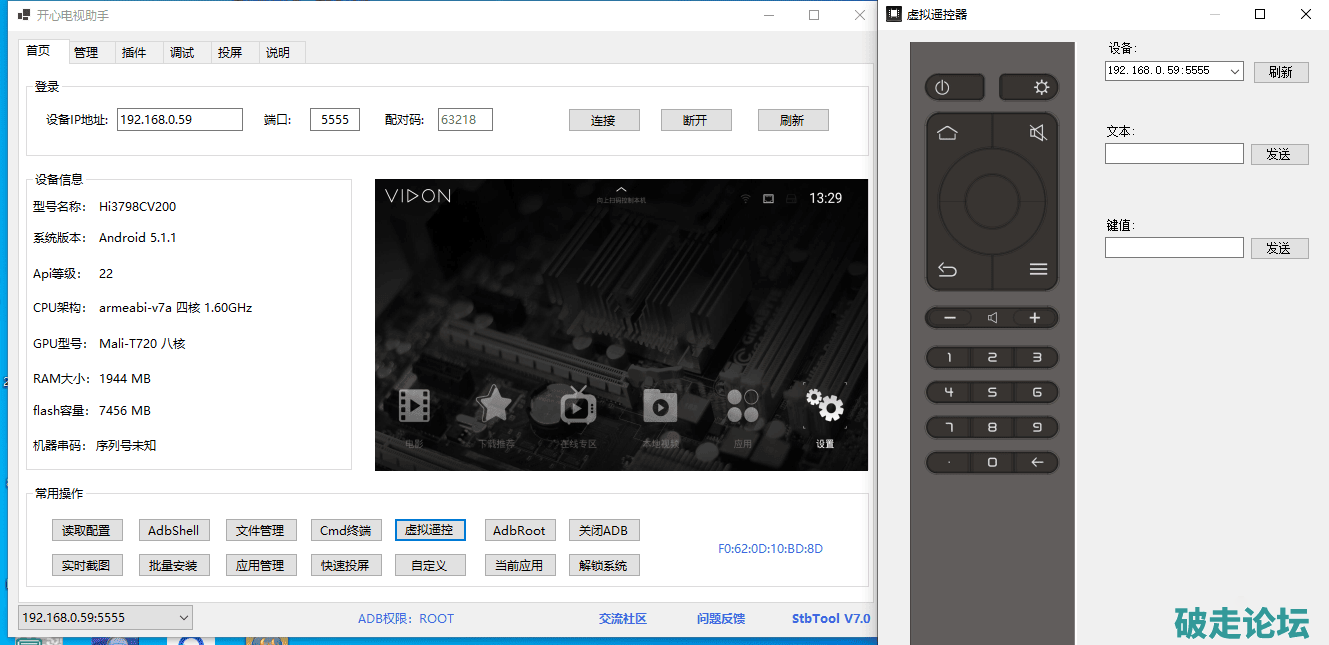Open the bottom-left device selection dropdown
Image resolution: width=1329 pixels, height=645 pixels.
point(181,618)
